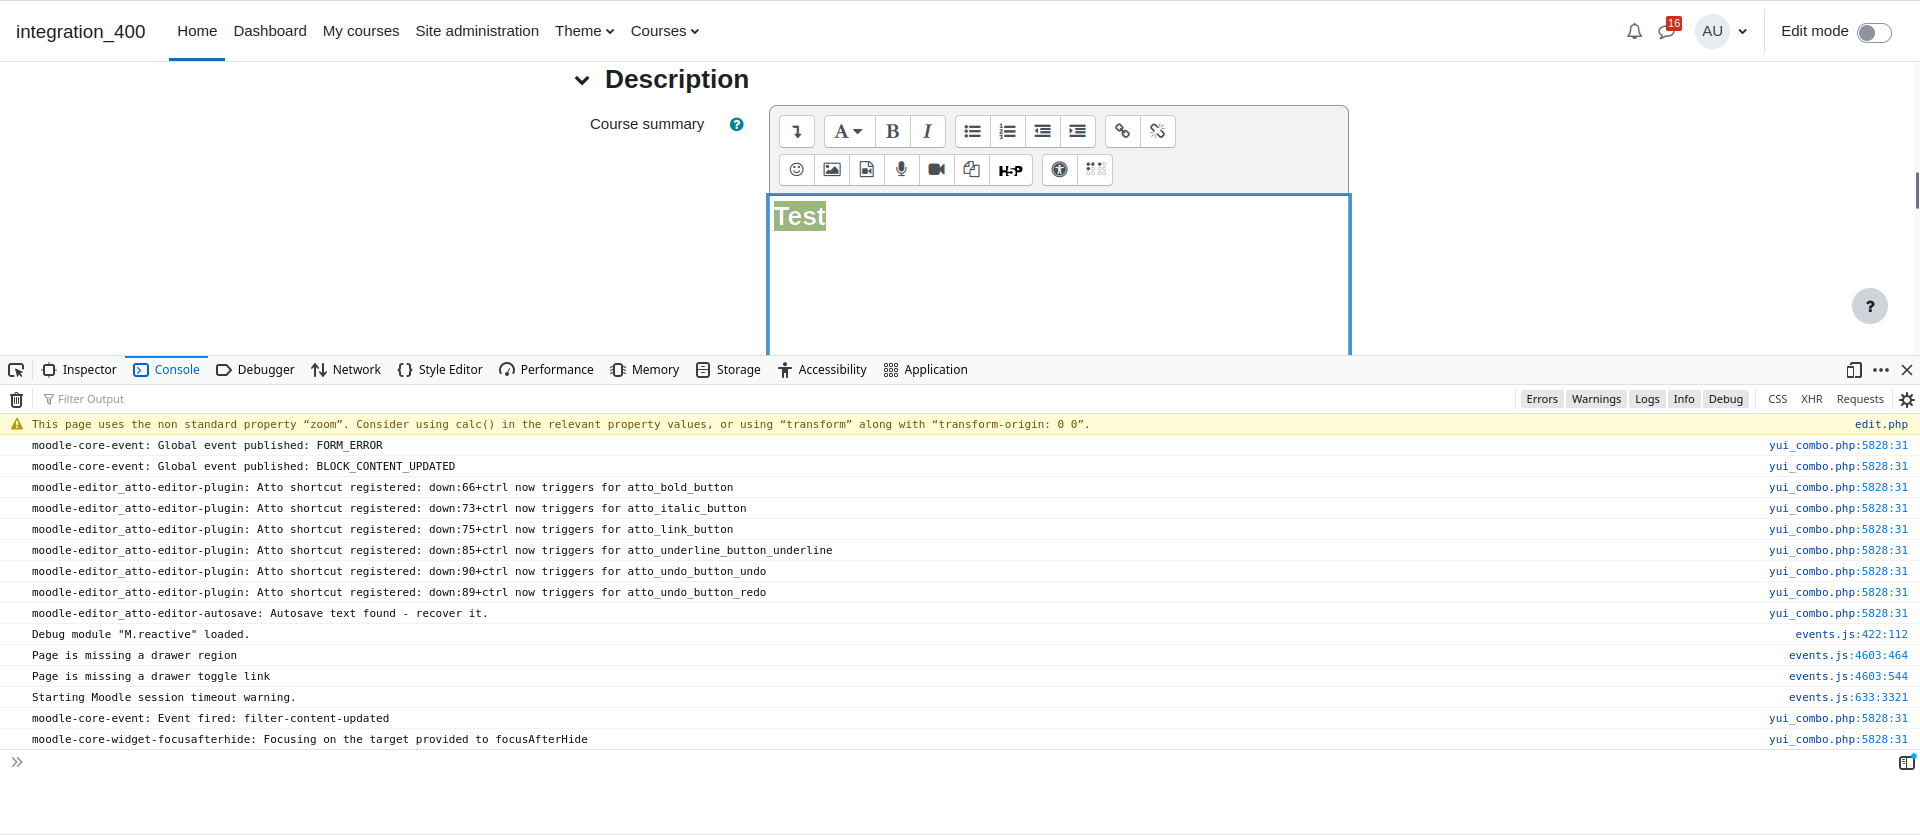Open the paragraph styles dropdown
This screenshot has height=835, width=1920.
848,131
